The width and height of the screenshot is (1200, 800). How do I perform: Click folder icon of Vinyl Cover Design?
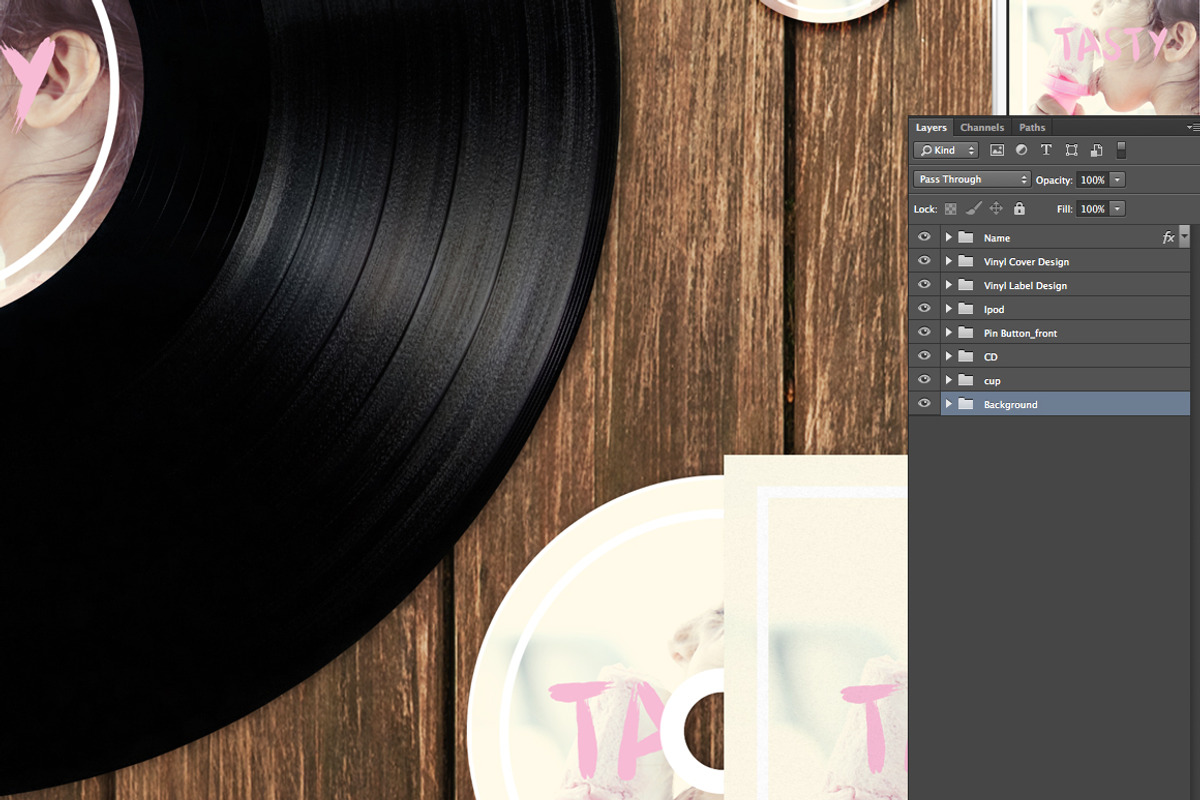tap(965, 261)
